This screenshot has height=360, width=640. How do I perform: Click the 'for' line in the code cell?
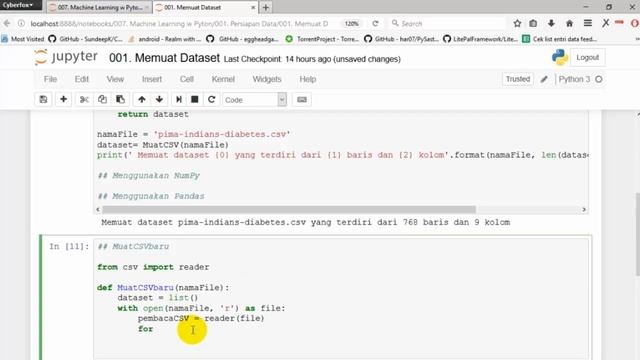[145, 329]
